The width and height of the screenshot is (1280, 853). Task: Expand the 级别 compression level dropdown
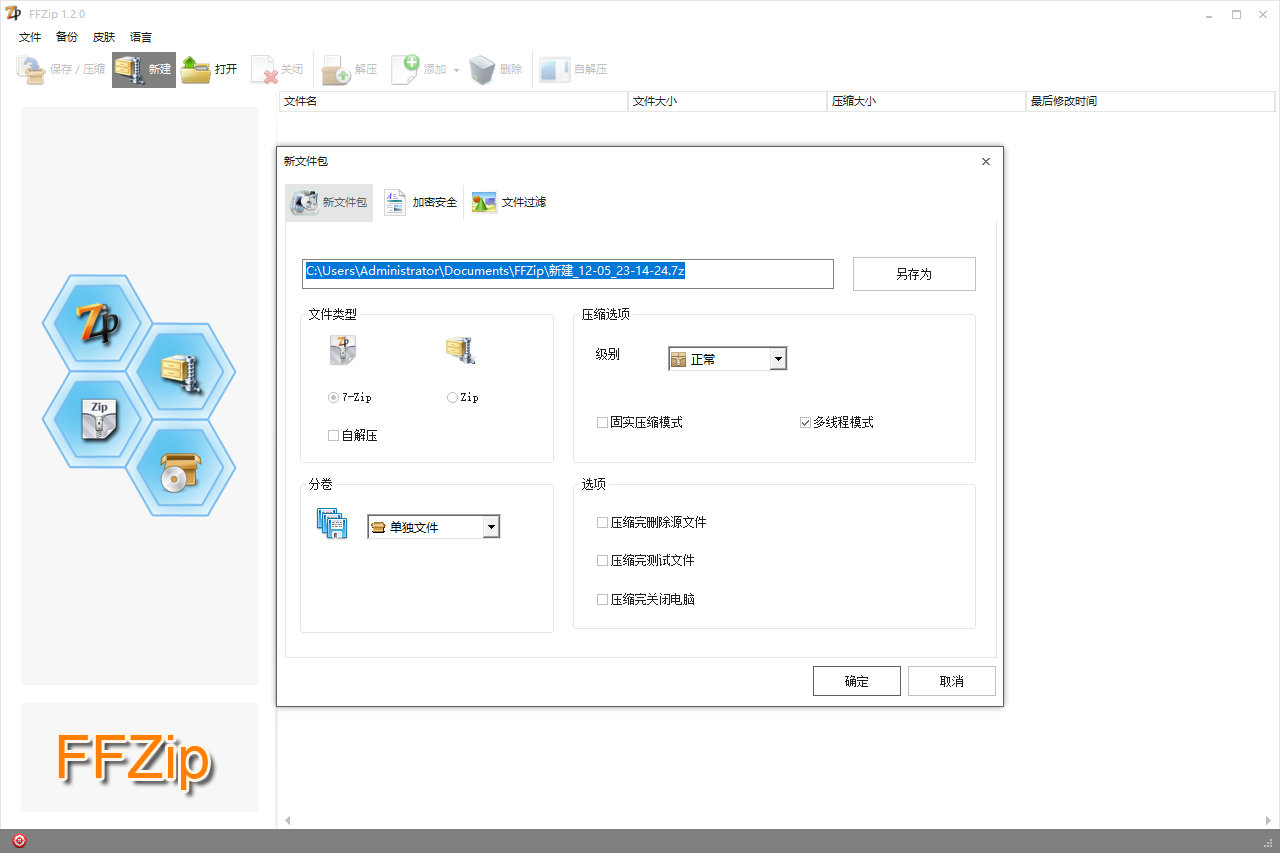click(778, 359)
